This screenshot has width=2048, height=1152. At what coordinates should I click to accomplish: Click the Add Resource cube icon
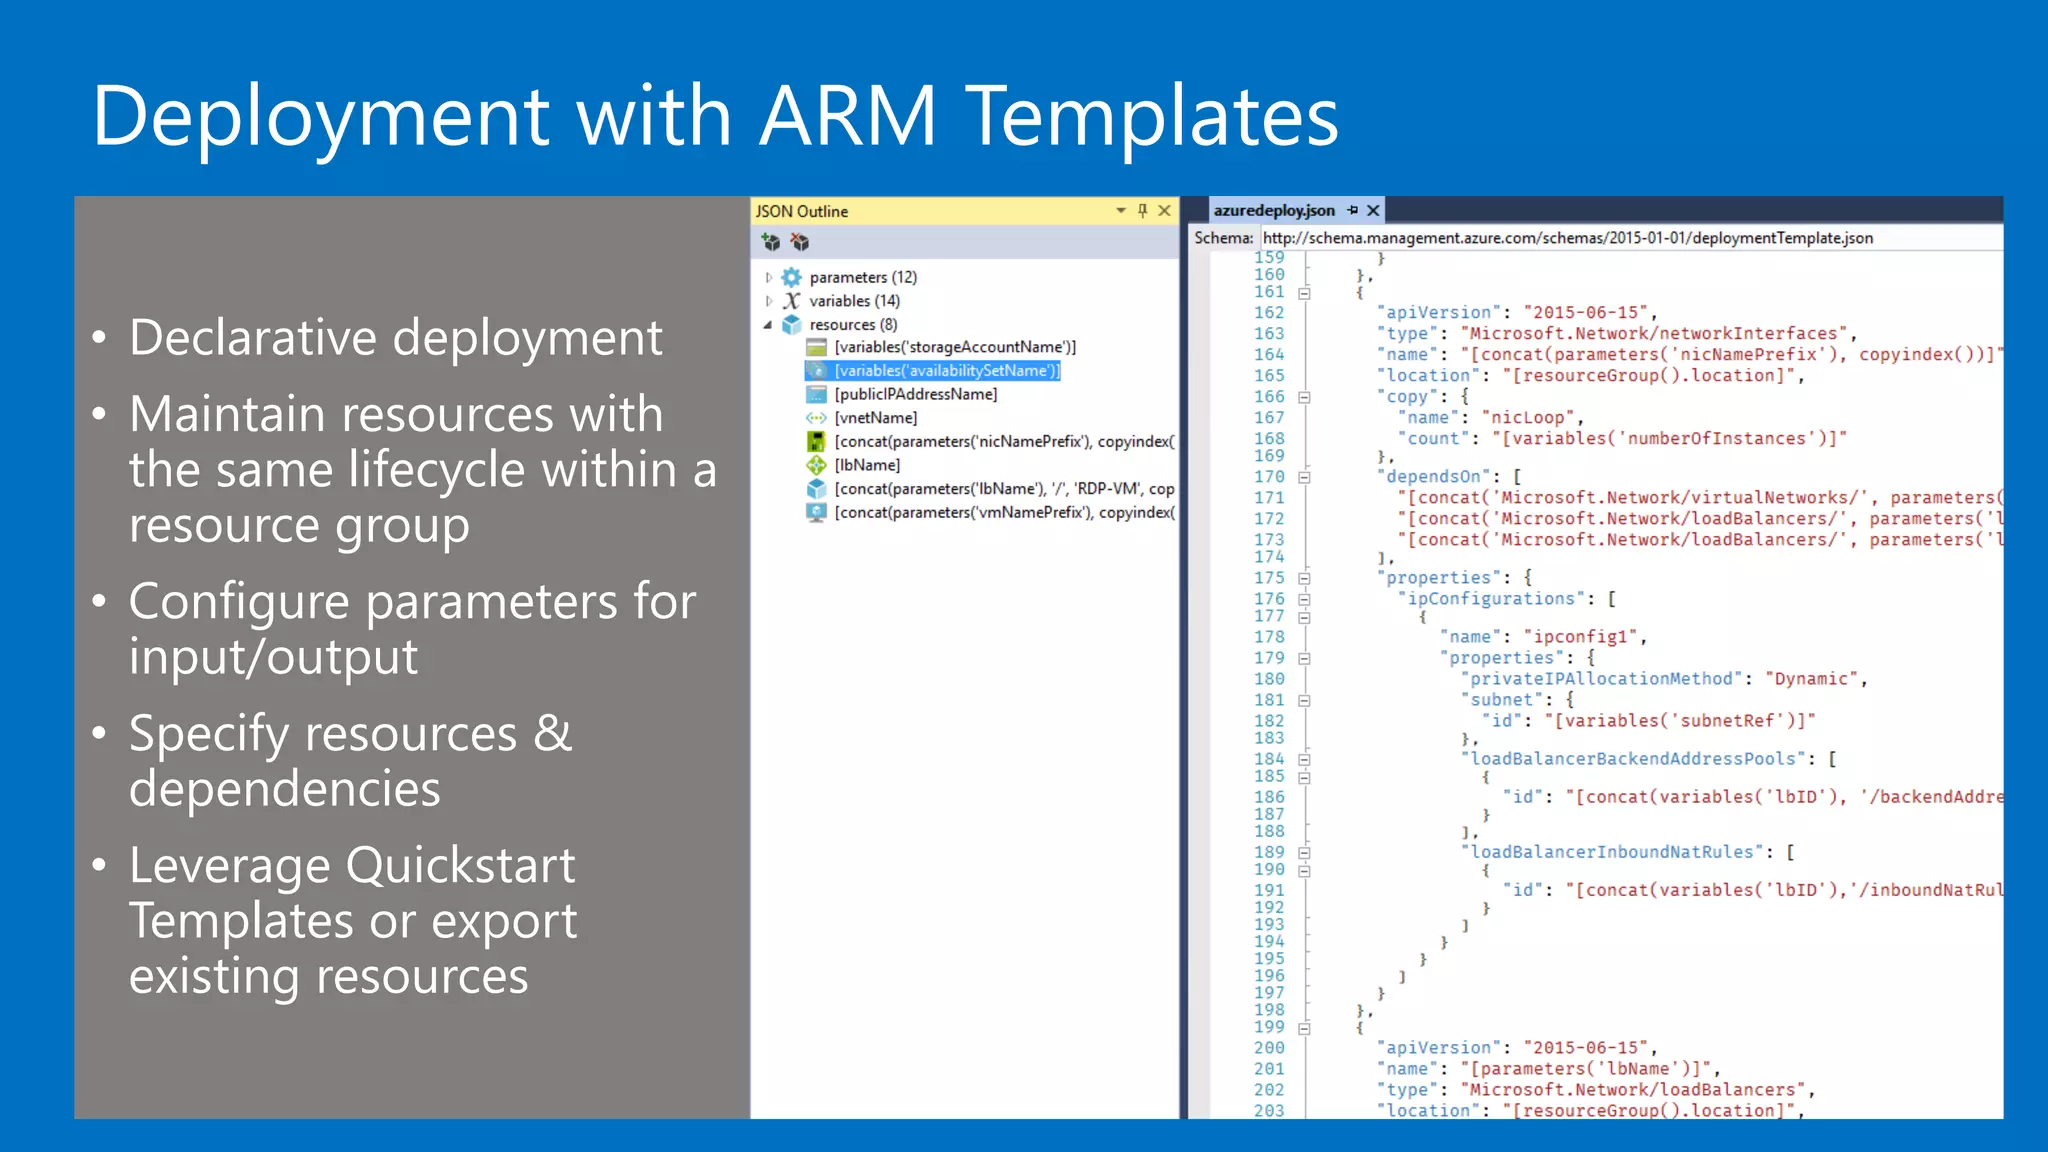[x=770, y=242]
